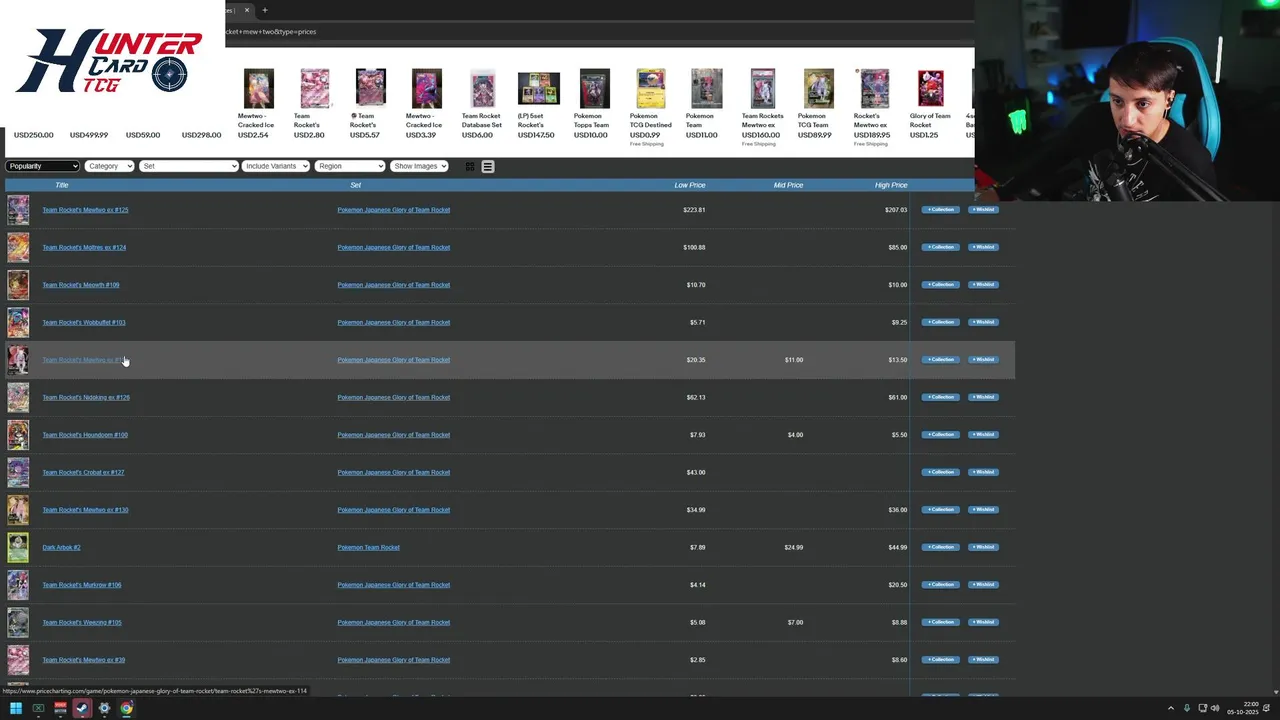
Task: Open Dark Arbok #2 link
Action: tap(61, 547)
